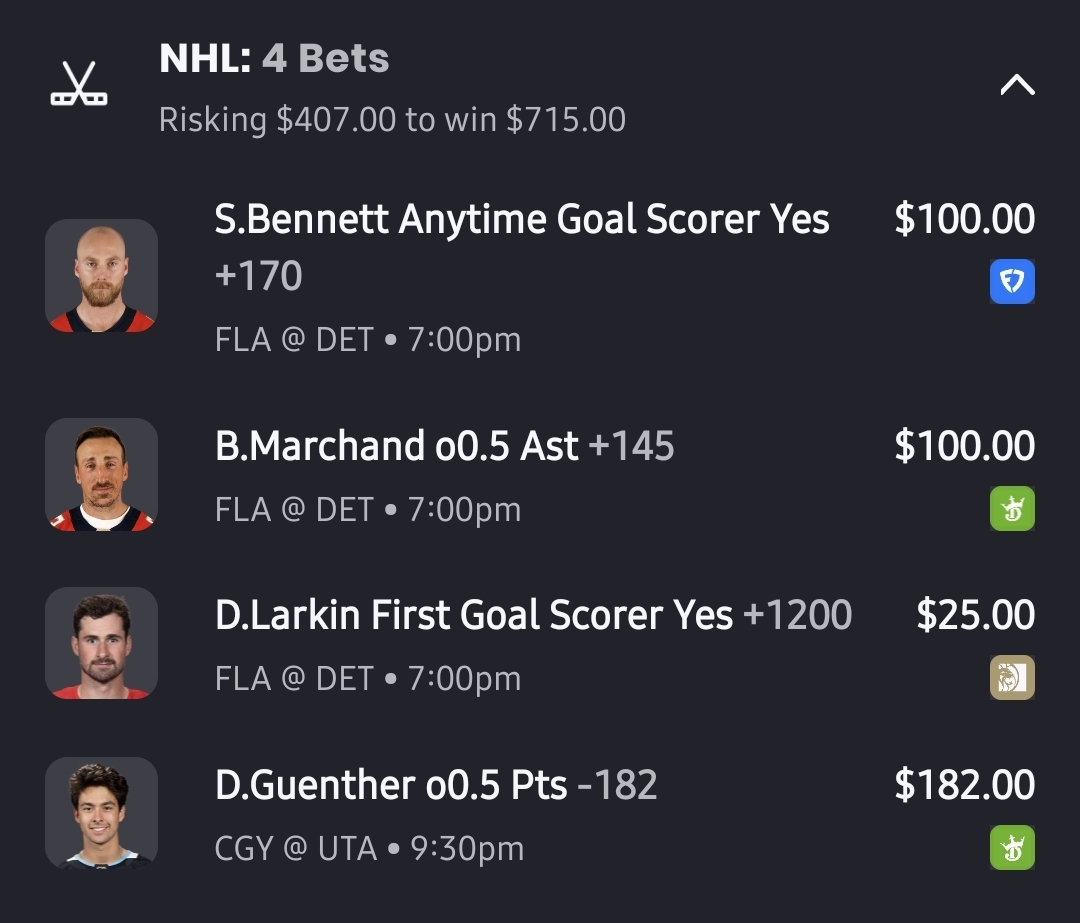Tap the +1200 odds on Larkin
Screen dimensions: 1080x923
click(x=798, y=616)
